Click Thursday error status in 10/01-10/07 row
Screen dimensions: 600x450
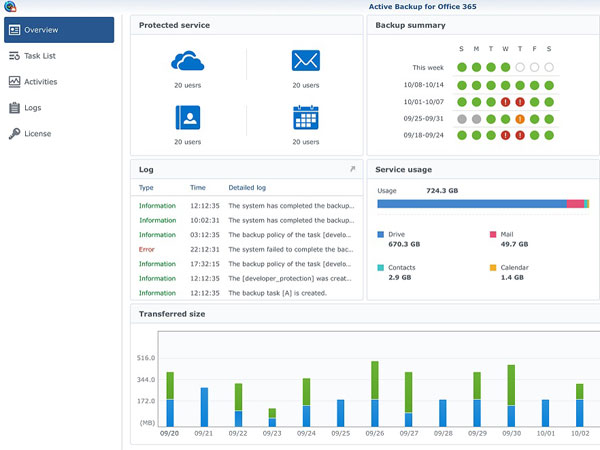pyautogui.click(x=520, y=102)
